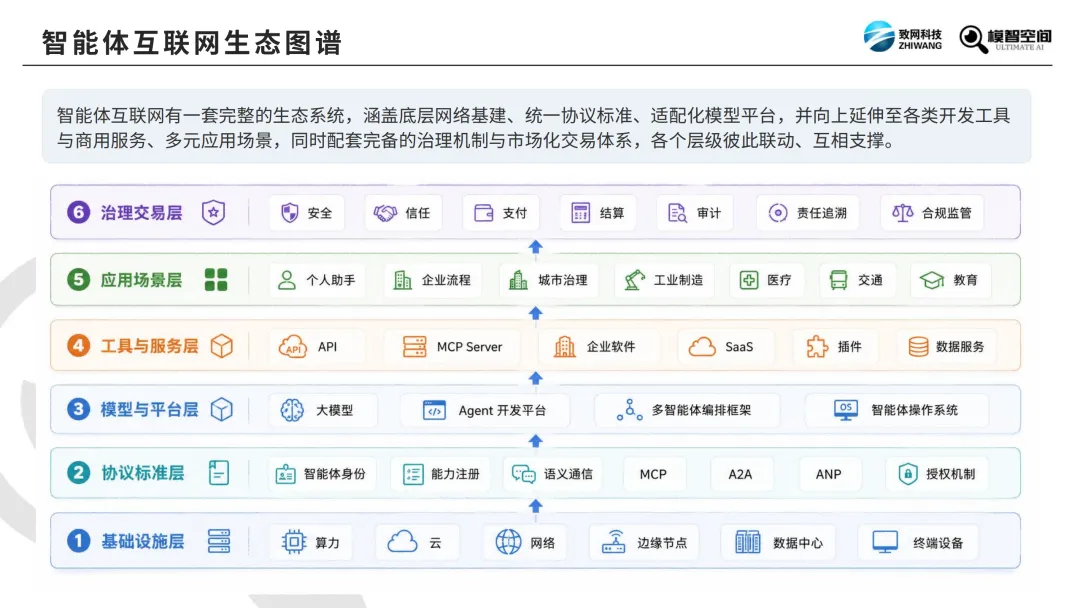The height and width of the screenshot is (608, 1080).
Task: Click the nodes icon for 多智能体编排框架
Action: point(630,410)
